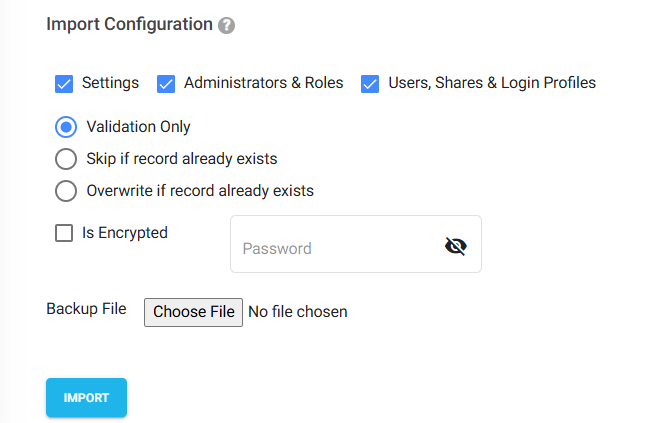Click the Is Encrypted label text

125,233
